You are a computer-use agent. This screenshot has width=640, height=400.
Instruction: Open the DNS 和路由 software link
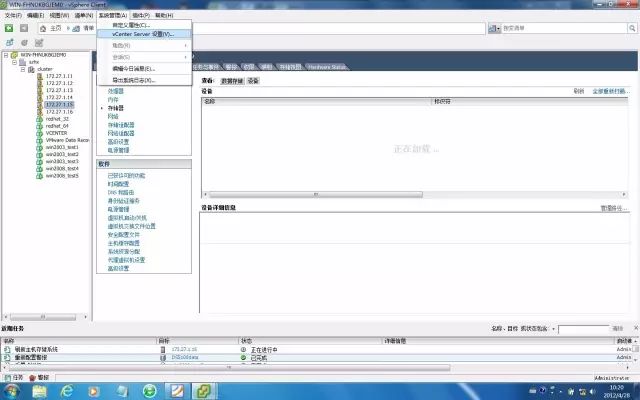(x=121, y=192)
